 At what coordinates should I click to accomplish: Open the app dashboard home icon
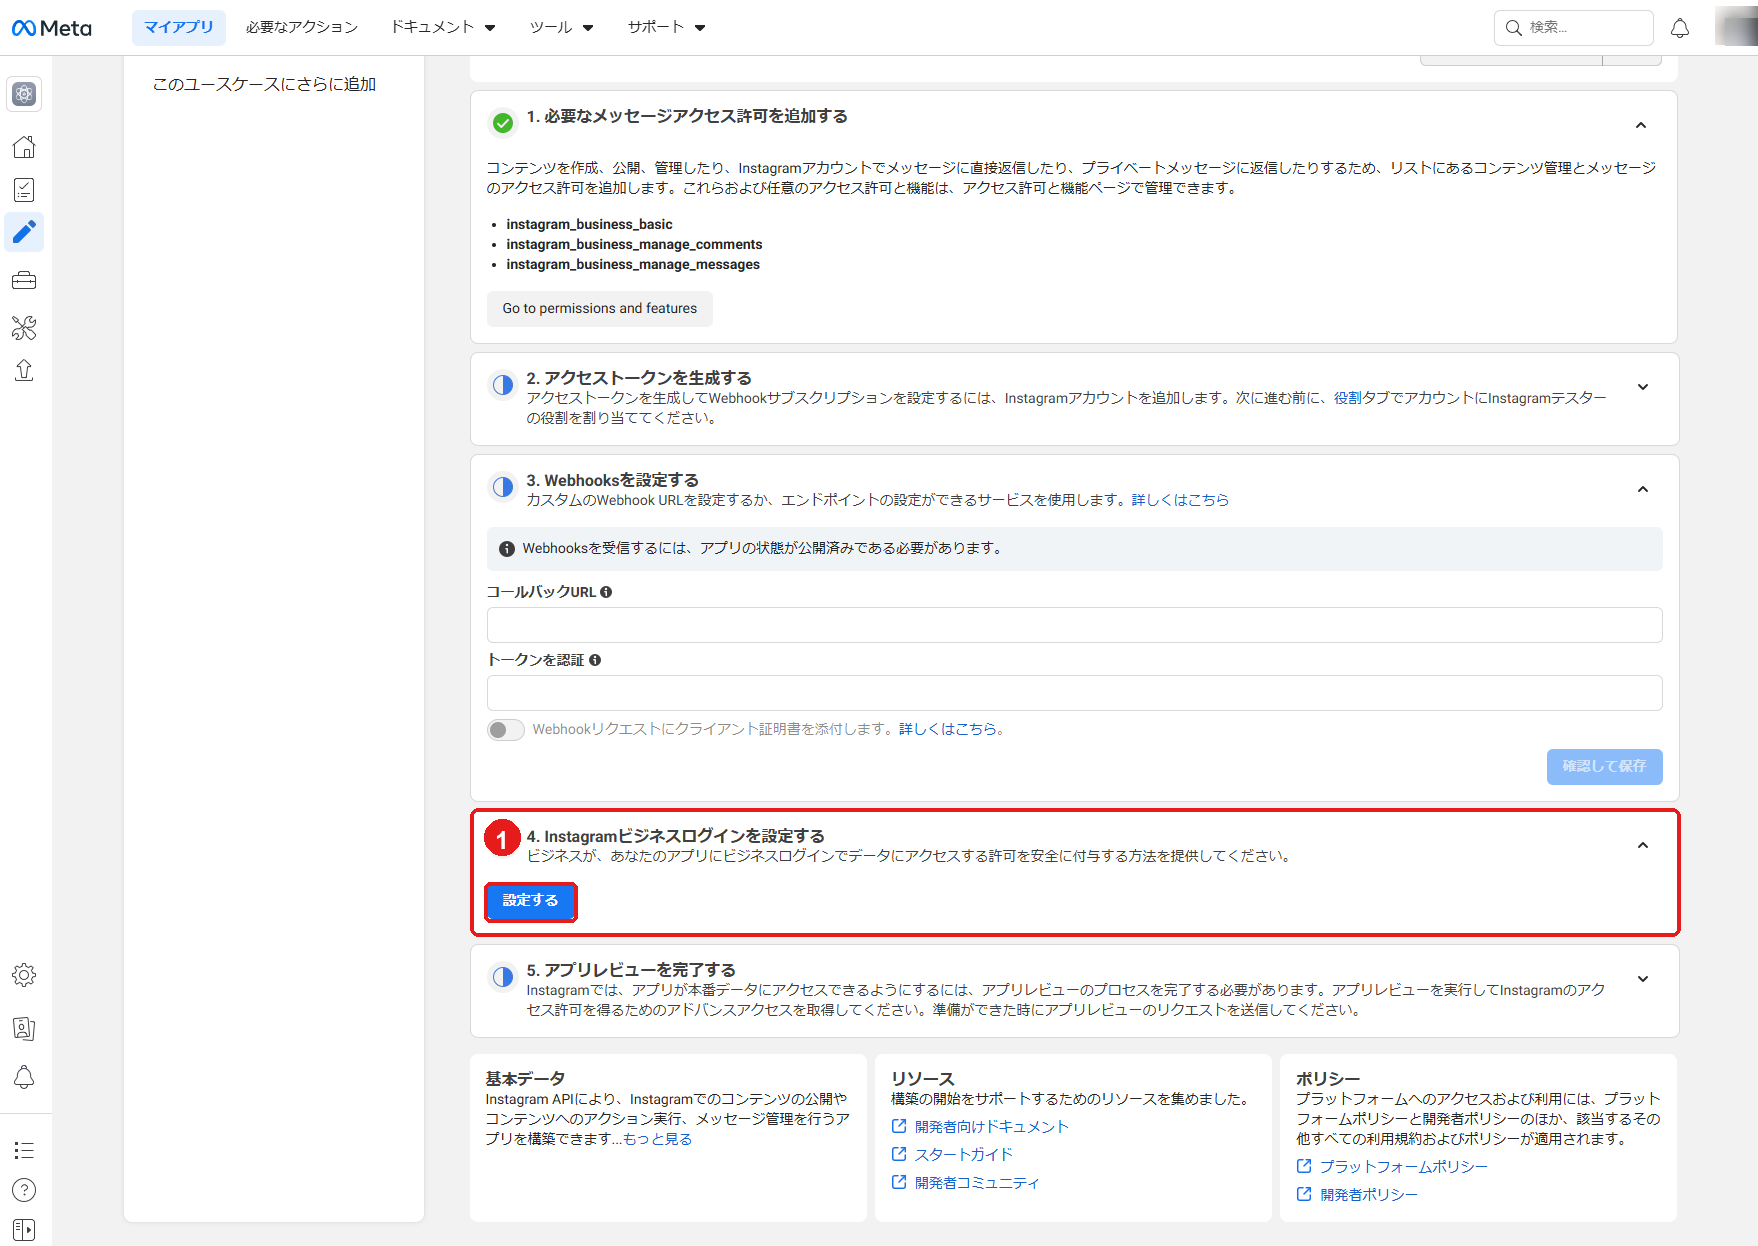(x=24, y=147)
